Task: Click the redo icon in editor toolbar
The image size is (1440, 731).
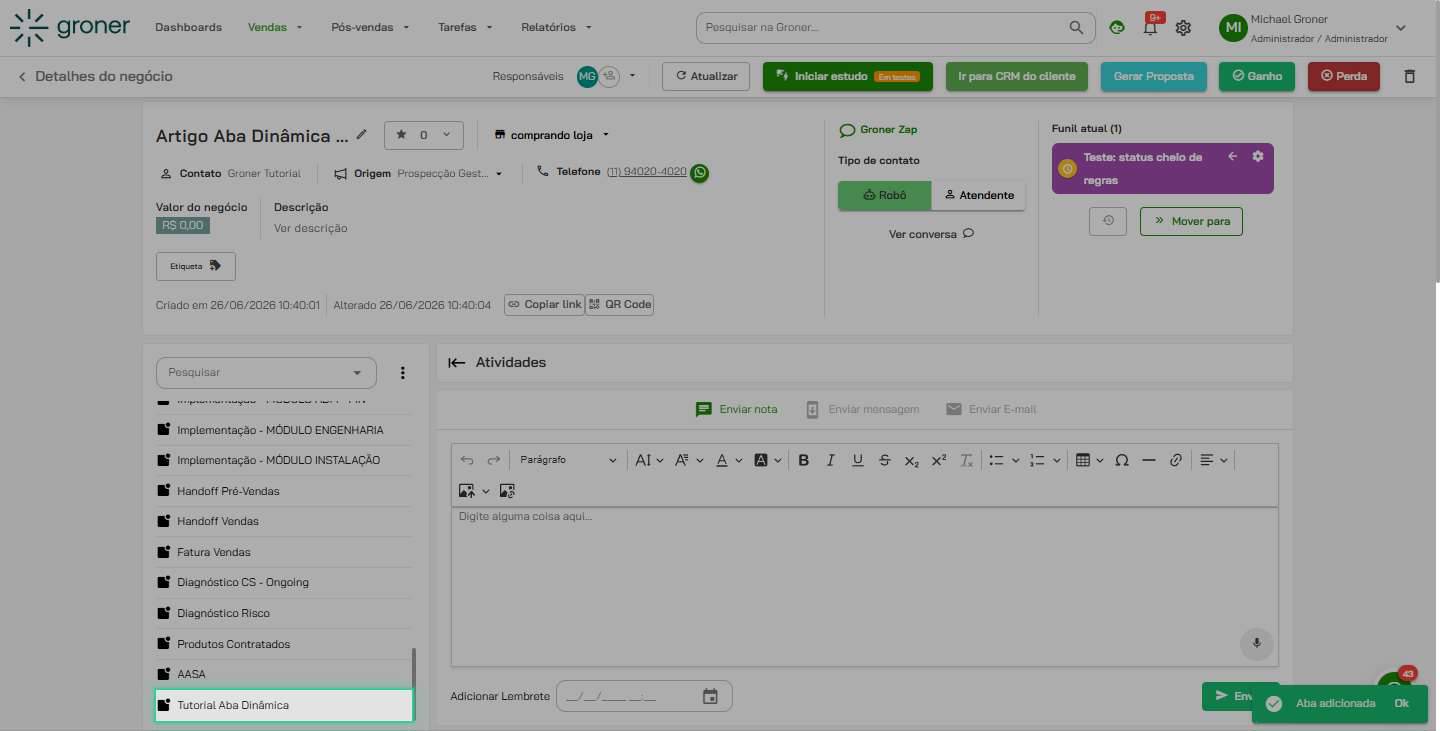Action: pyautogui.click(x=493, y=460)
